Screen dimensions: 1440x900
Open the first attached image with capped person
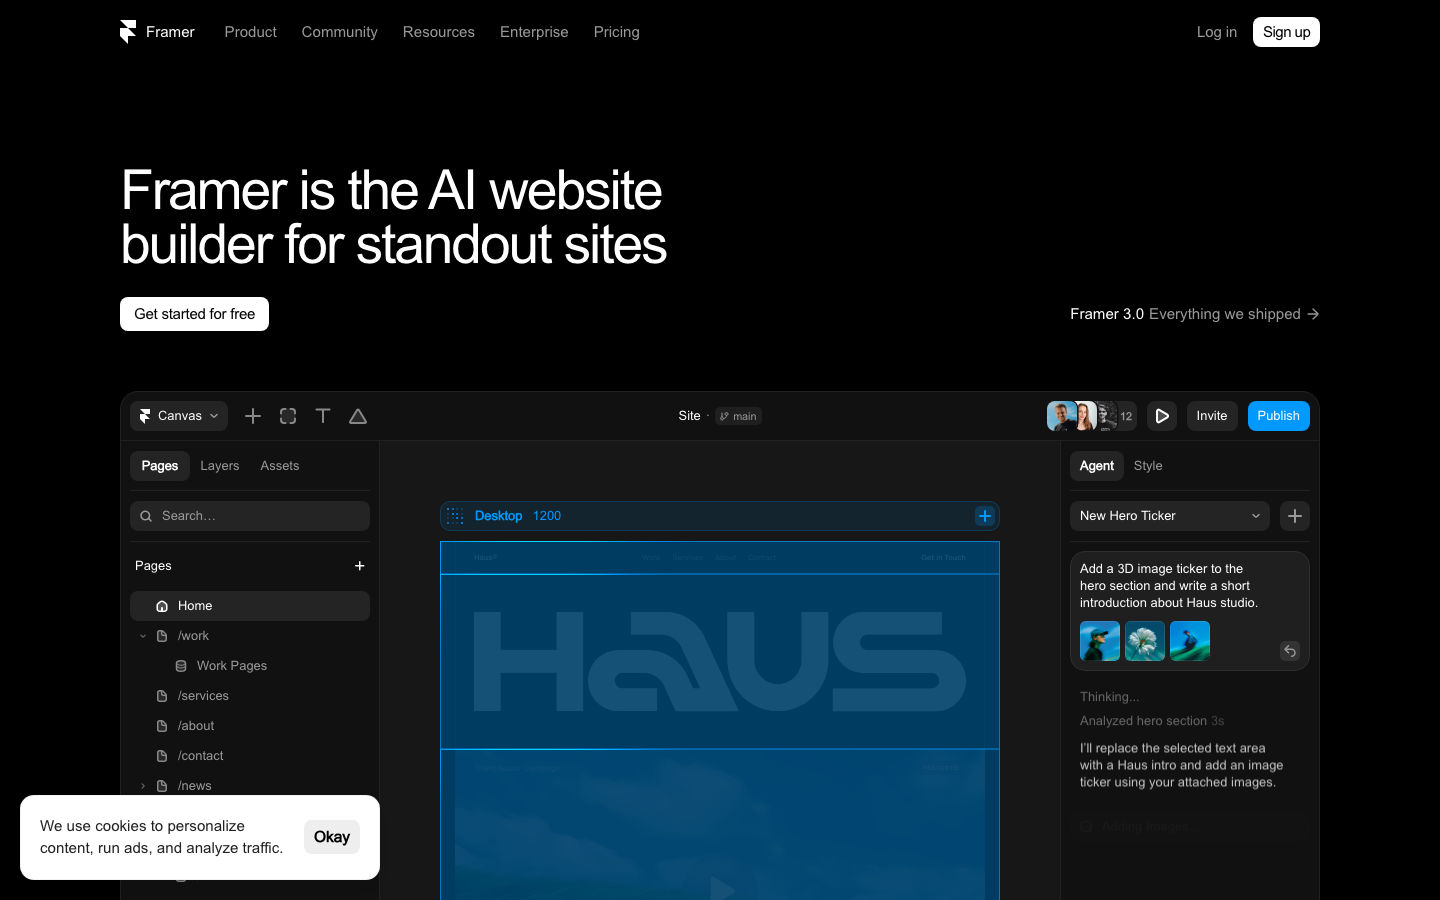(1100, 641)
